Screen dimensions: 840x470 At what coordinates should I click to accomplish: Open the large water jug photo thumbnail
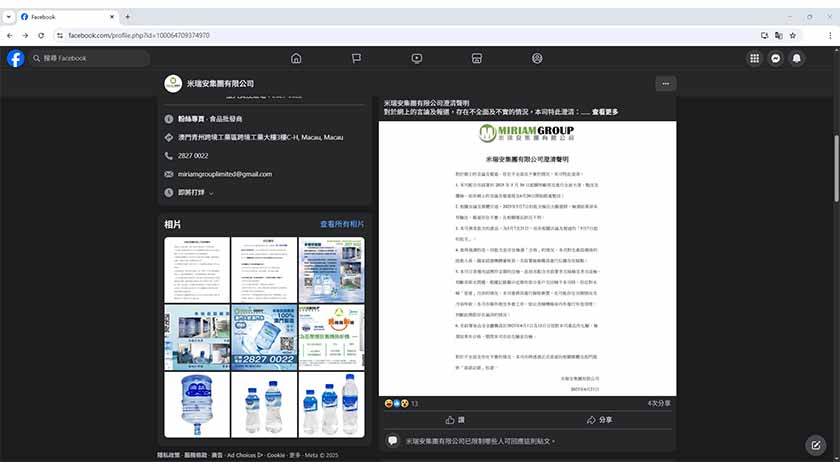point(197,405)
